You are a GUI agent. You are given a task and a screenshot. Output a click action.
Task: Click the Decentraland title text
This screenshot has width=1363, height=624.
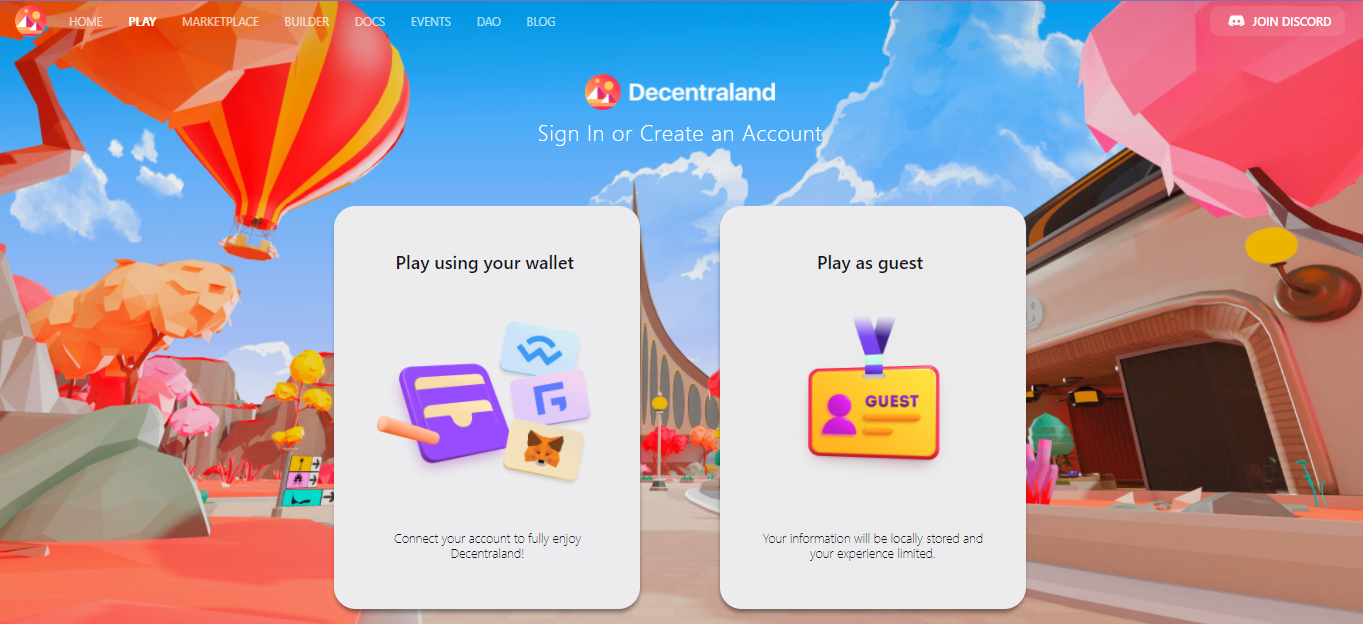point(702,92)
